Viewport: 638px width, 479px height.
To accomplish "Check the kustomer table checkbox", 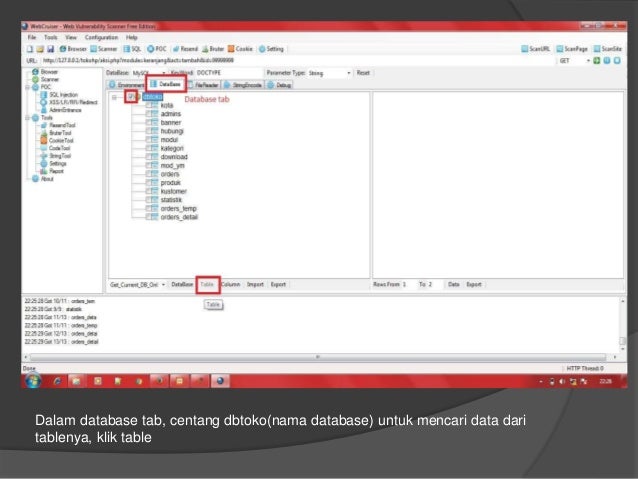I will pyautogui.click(x=148, y=191).
